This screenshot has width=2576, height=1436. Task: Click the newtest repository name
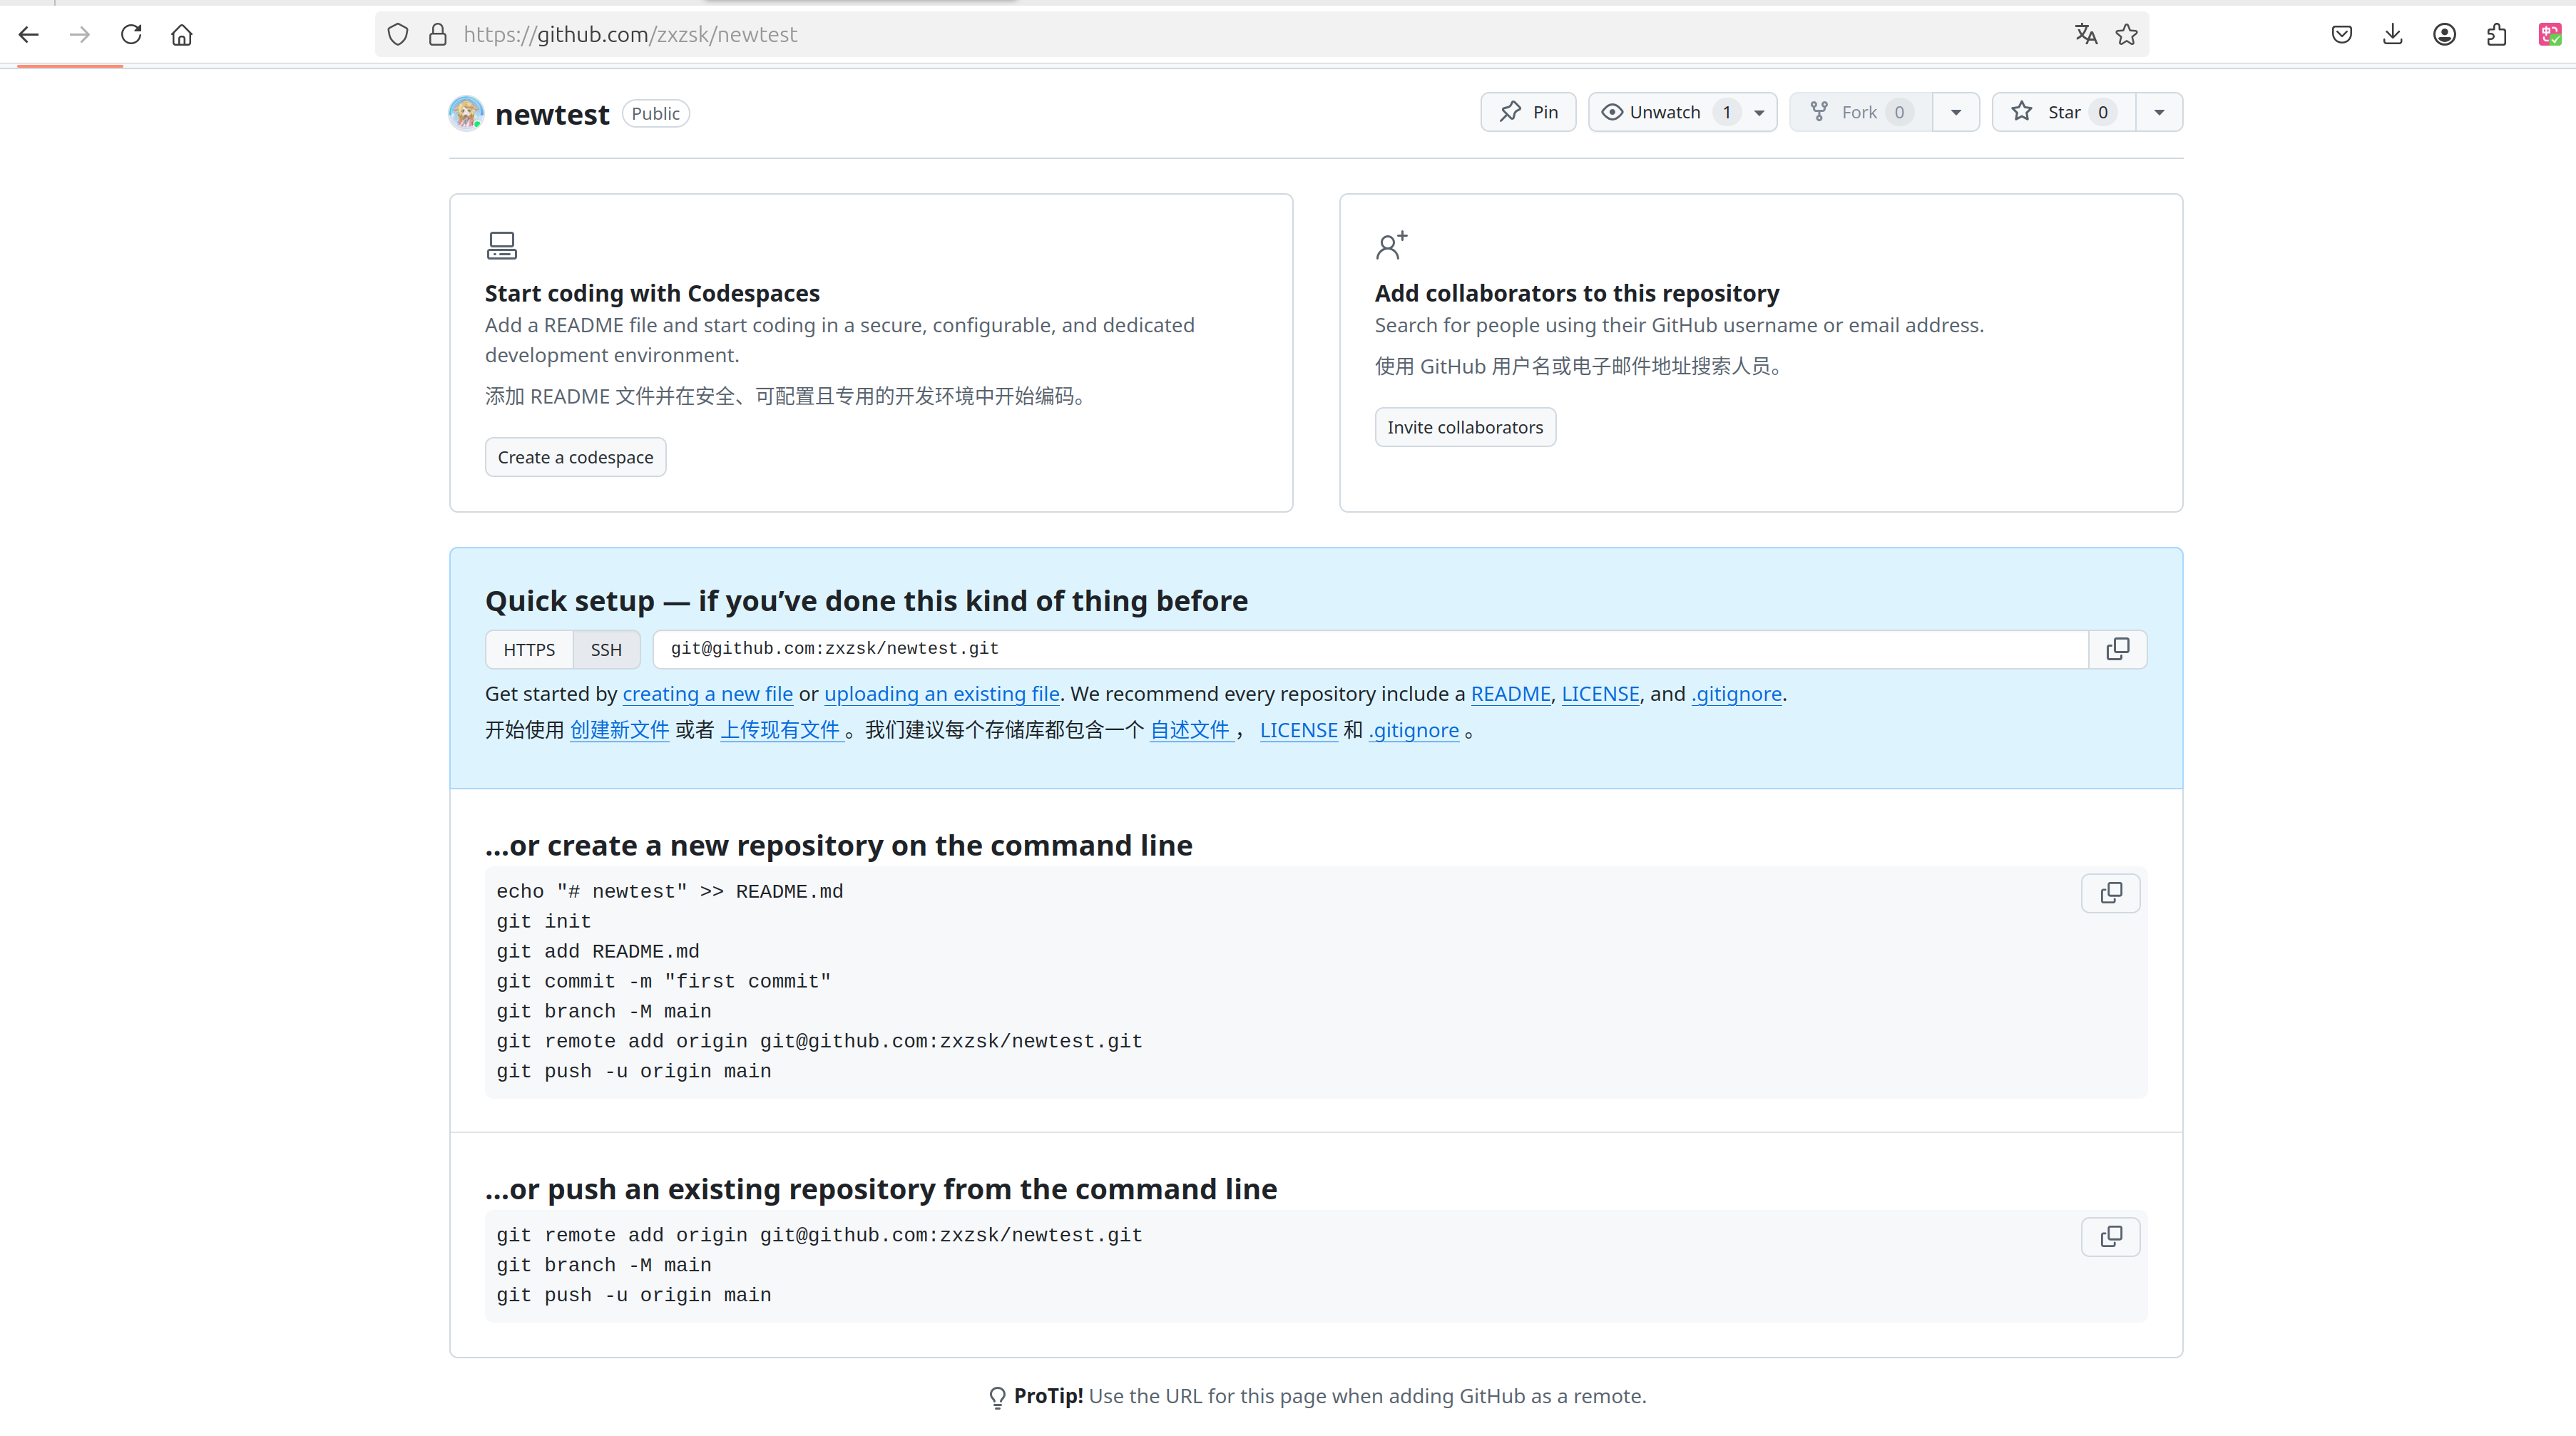coord(552,114)
